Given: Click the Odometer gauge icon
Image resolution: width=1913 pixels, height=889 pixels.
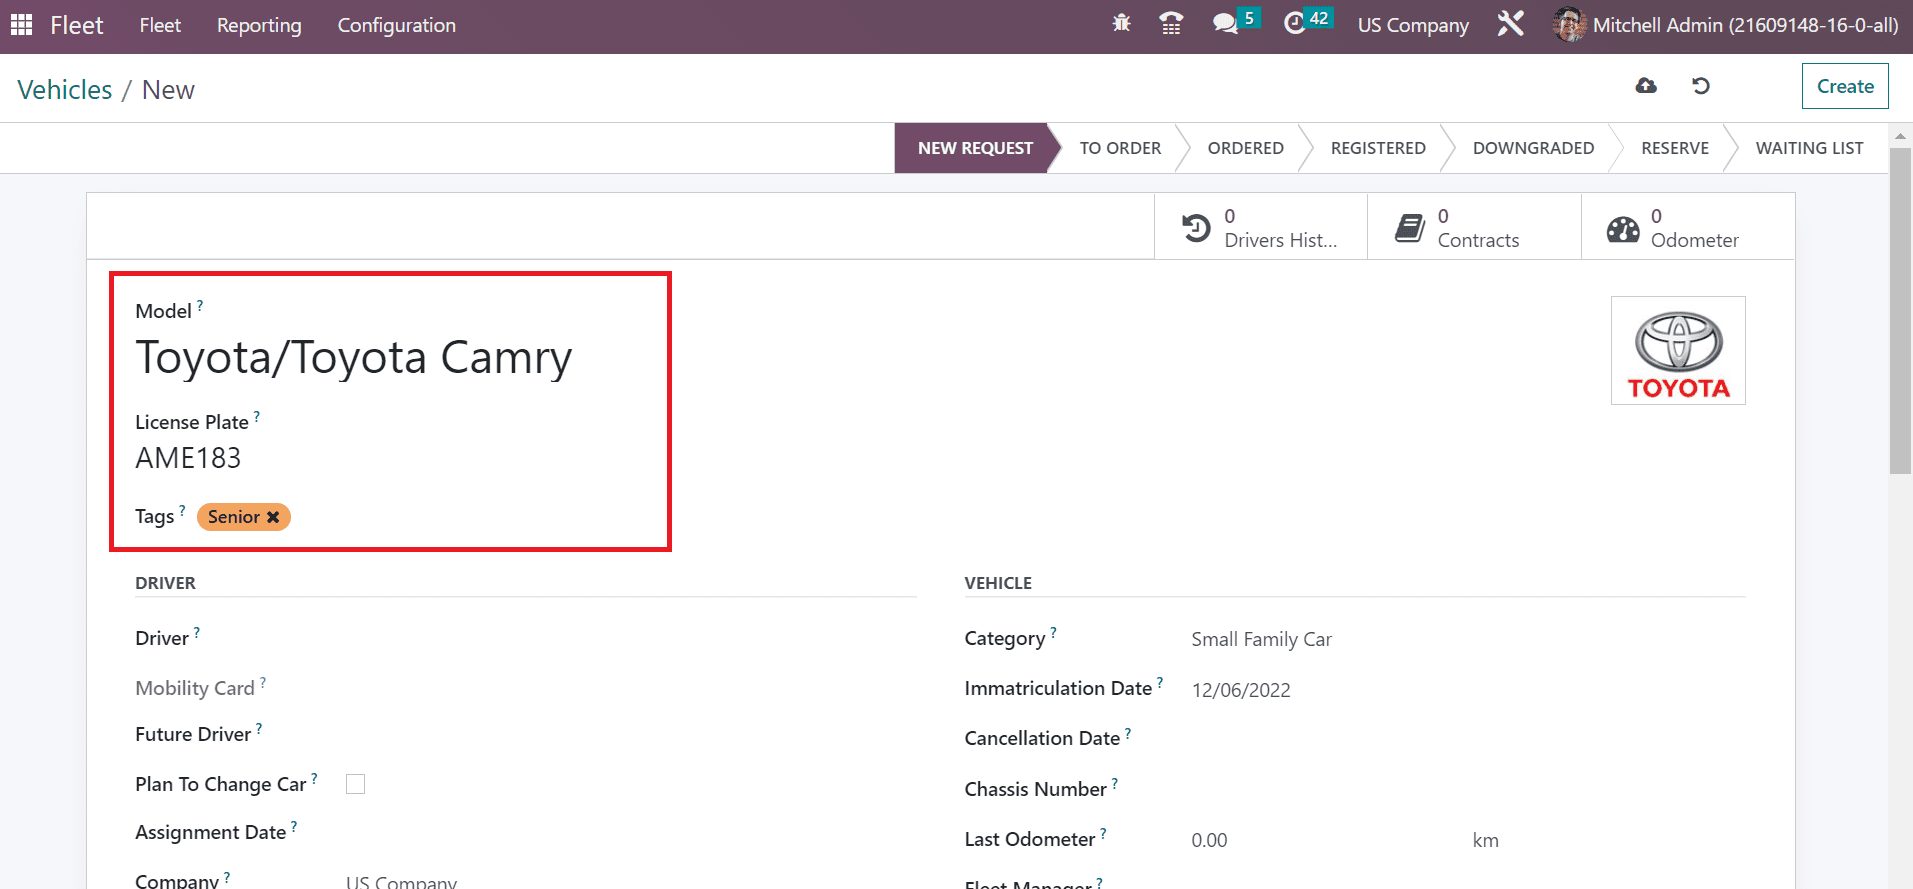Looking at the screenshot, I should 1623,230.
